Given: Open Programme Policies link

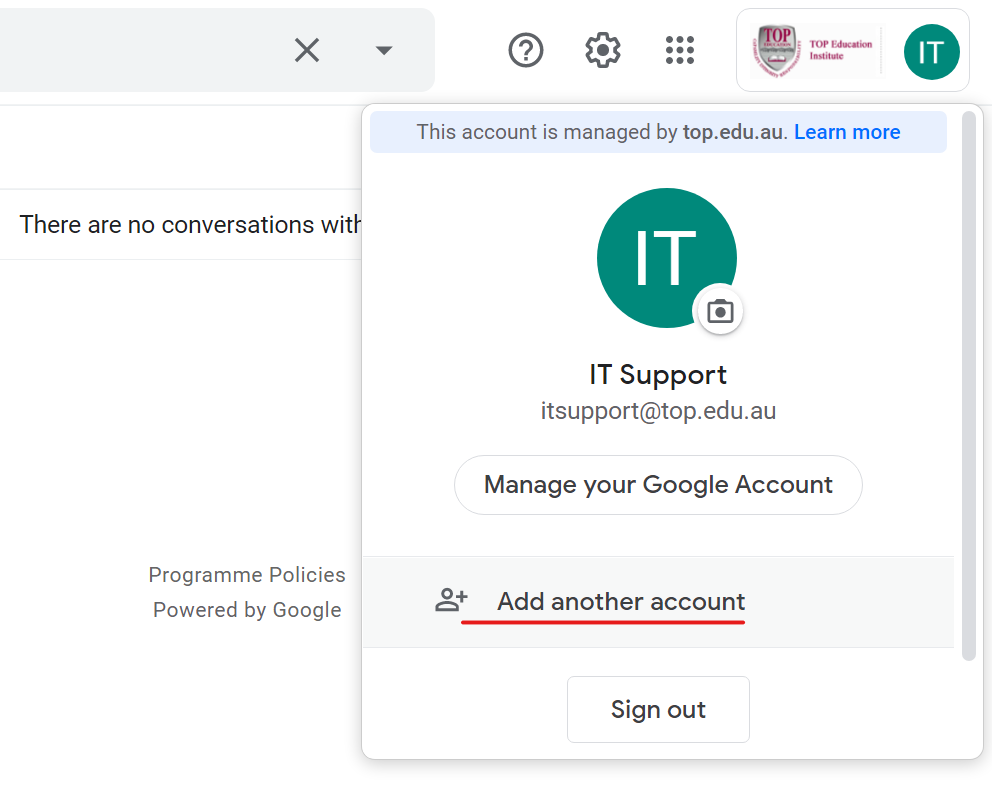Looking at the screenshot, I should [247, 574].
